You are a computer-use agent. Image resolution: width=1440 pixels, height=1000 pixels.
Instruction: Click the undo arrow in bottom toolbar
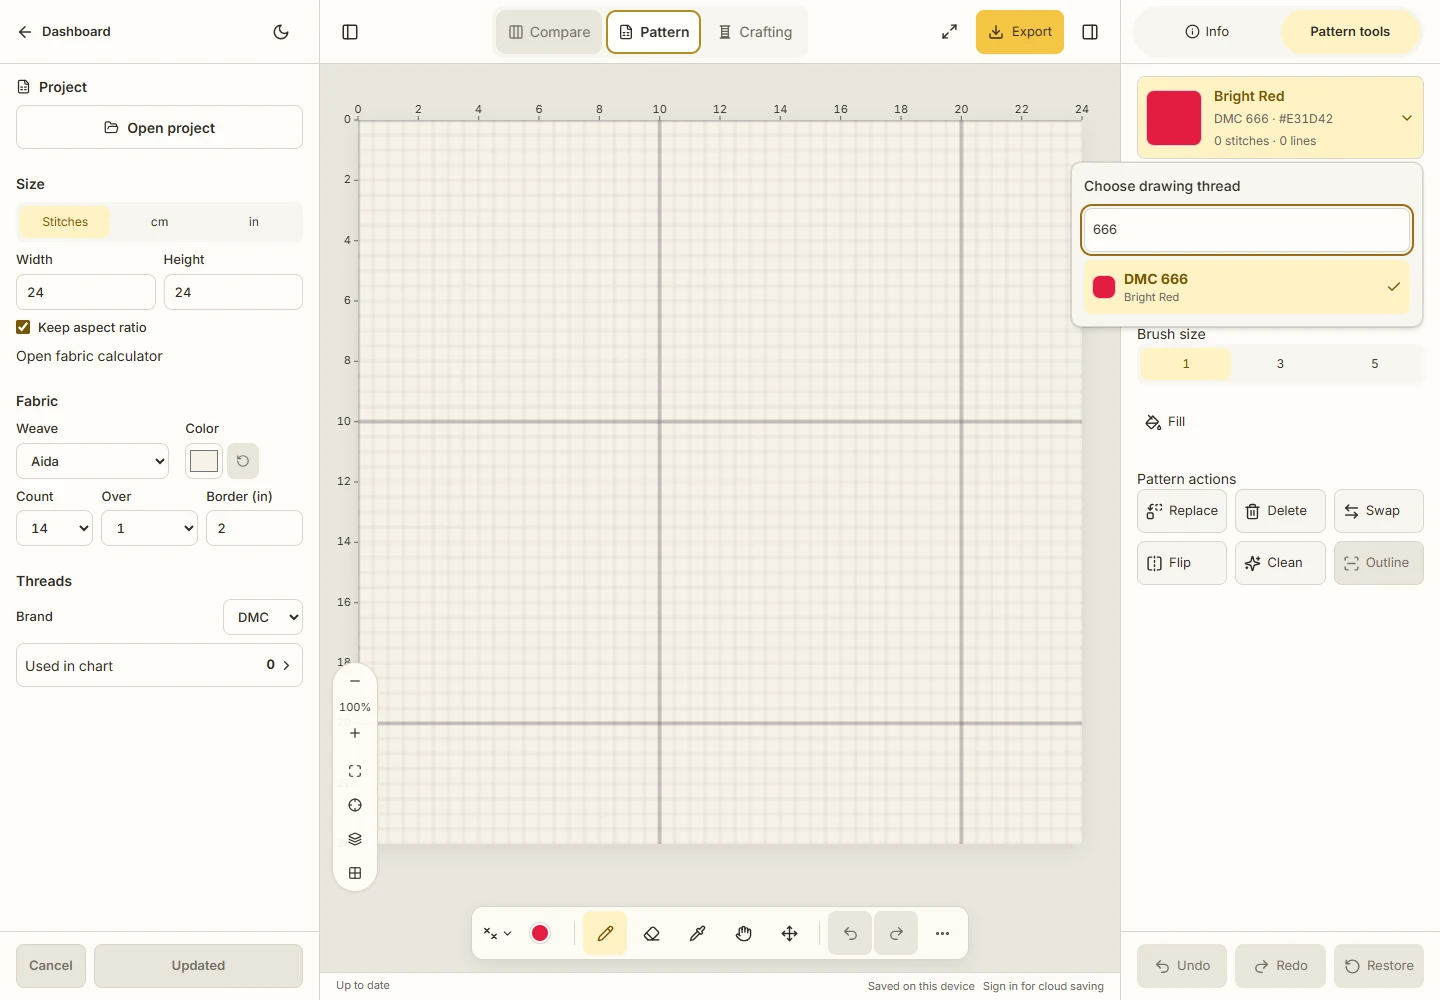pyautogui.click(x=850, y=933)
